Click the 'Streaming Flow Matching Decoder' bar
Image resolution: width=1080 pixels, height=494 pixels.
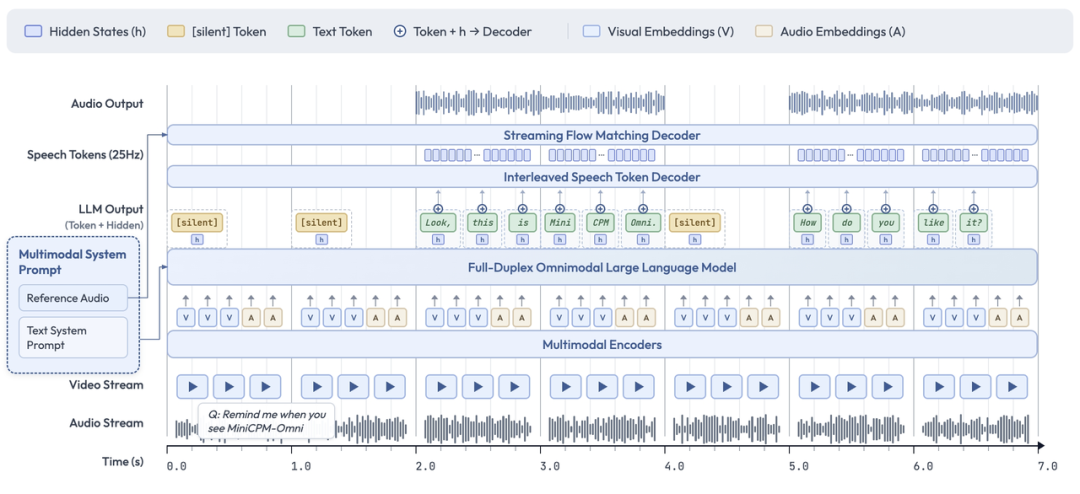pos(602,135)
